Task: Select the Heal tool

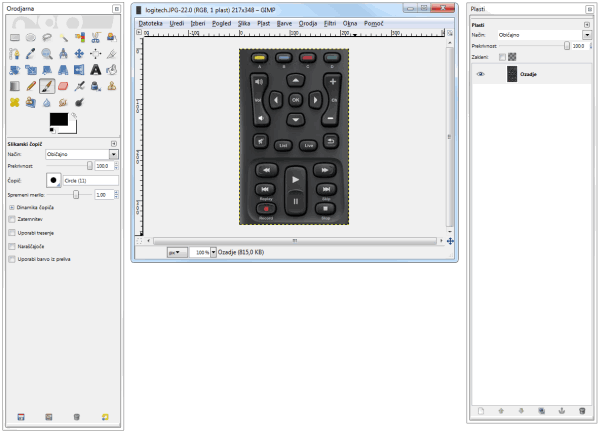Action: (x=15, y=103)
